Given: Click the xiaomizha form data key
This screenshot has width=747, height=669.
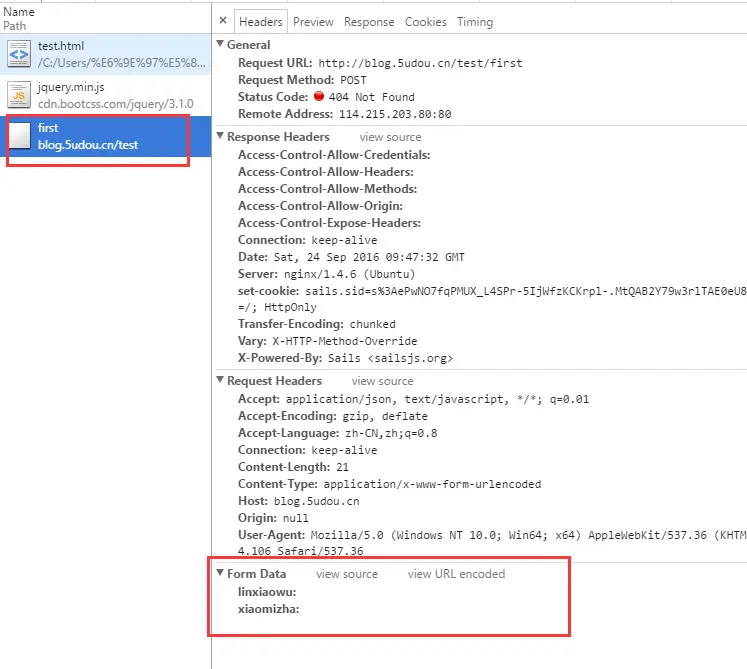Looking at the screenshot, I should coord(268,609).
